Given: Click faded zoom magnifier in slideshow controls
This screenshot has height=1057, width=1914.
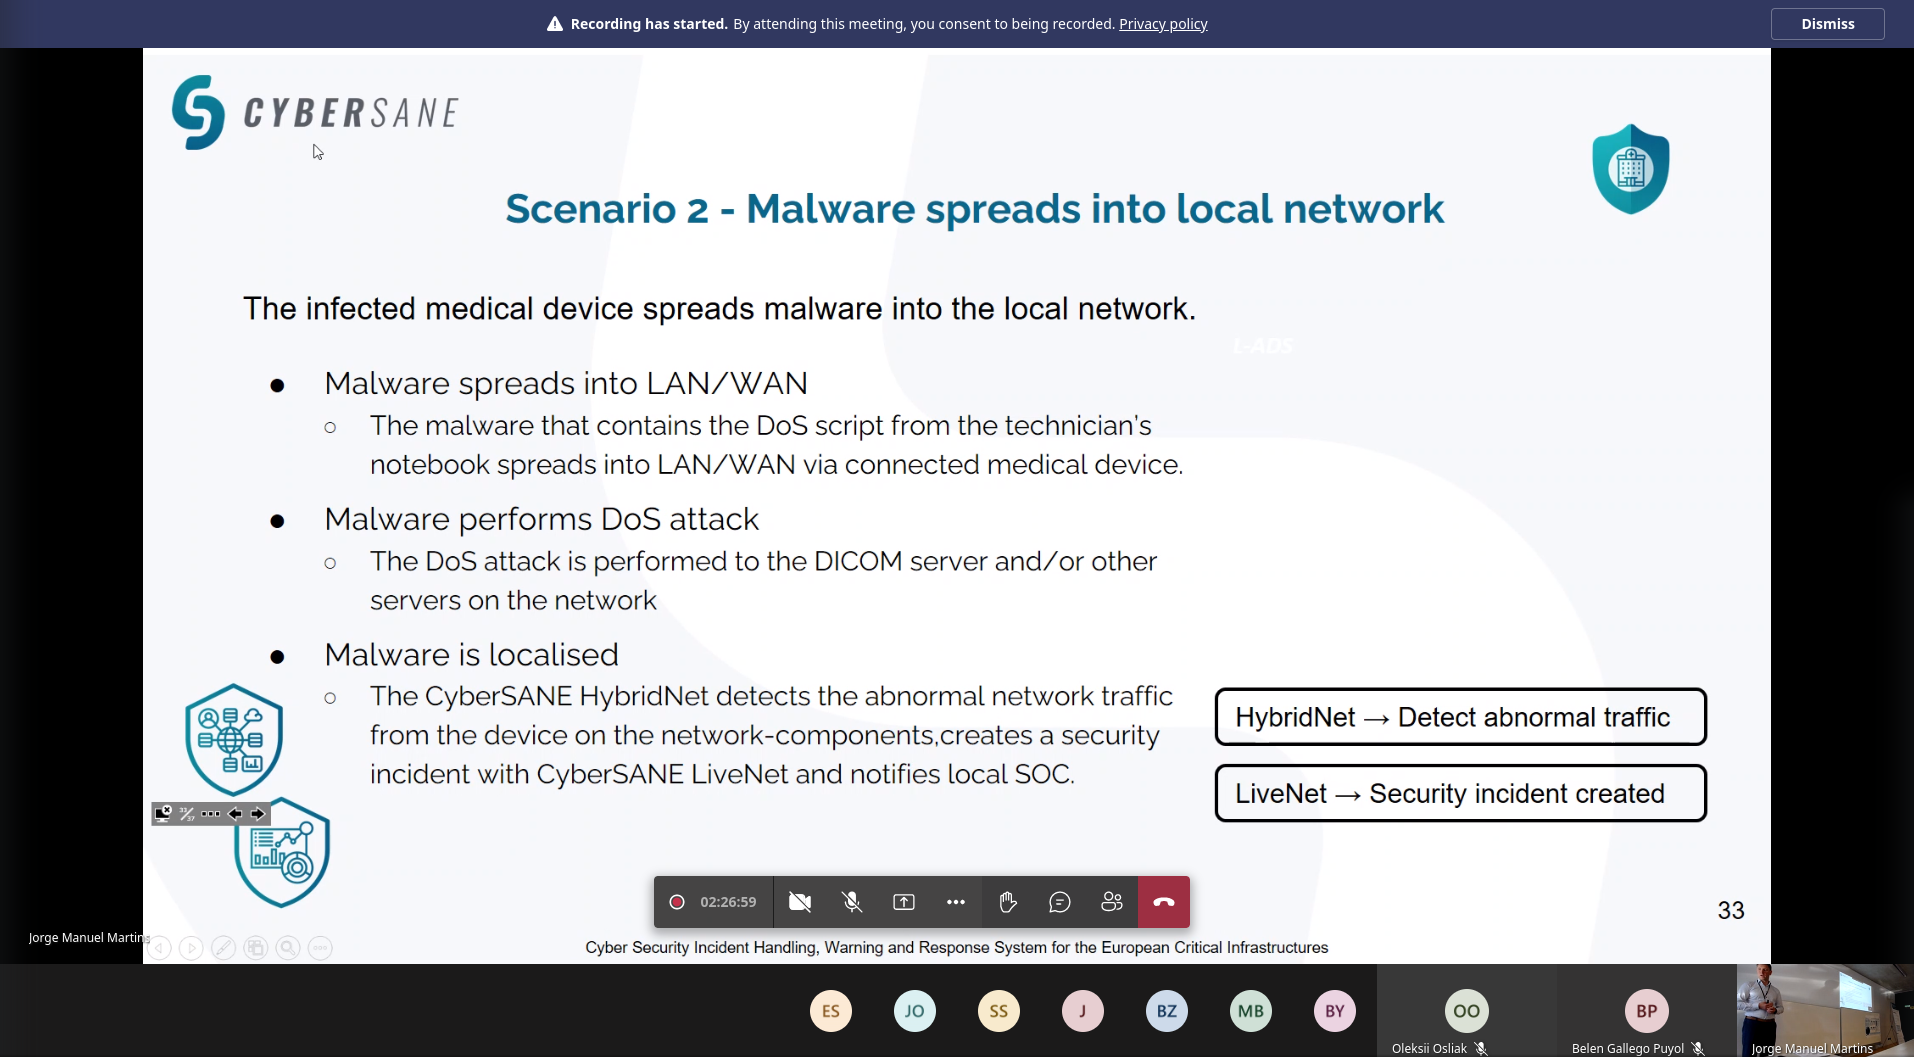Looking at the screenshot, I should [288, 948].
